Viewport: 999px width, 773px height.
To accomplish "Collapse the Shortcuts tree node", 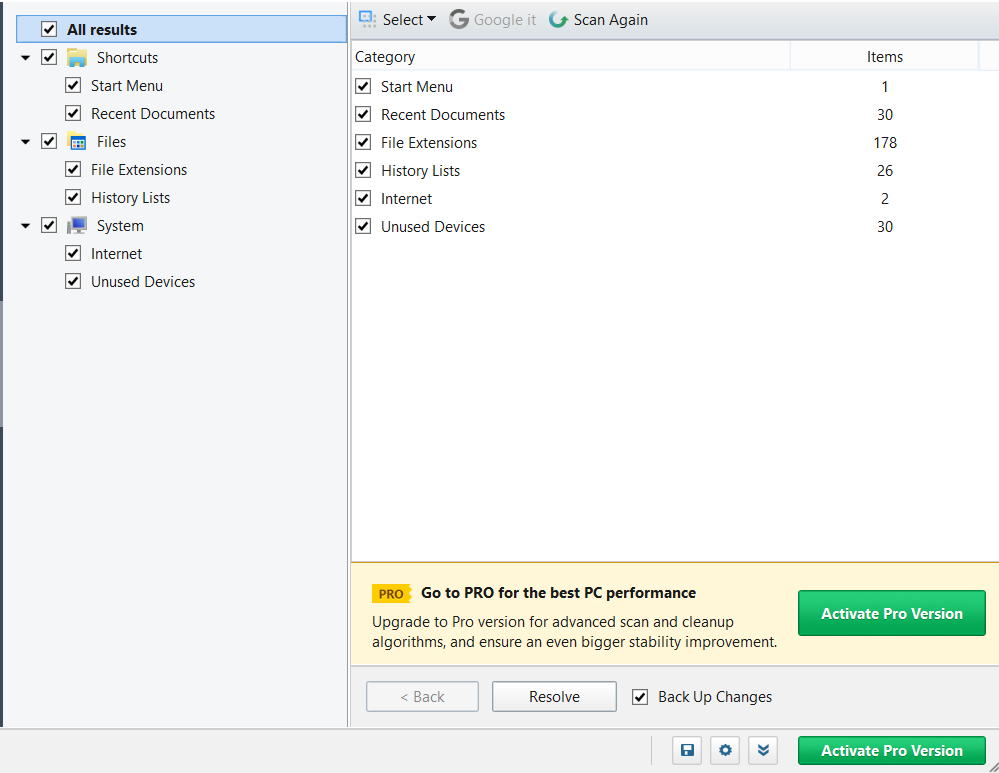I will tap(25, 58).
